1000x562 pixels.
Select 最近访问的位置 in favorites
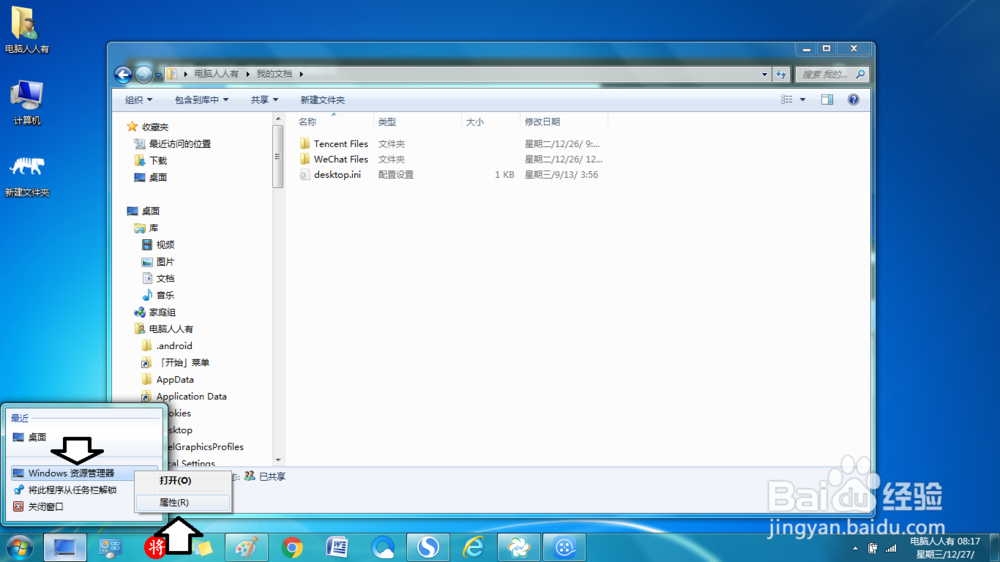click(180, 144)
